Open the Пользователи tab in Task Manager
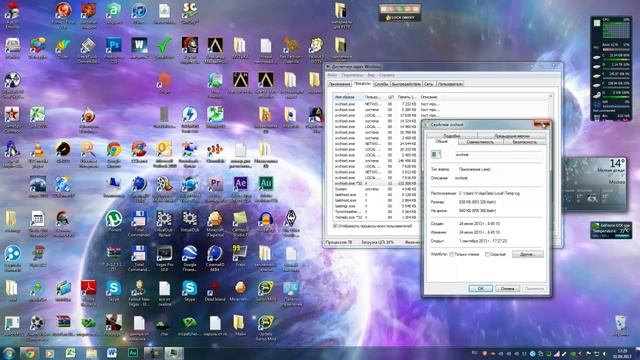This screenshot has height=360, width=640. (x=450, y=84)
